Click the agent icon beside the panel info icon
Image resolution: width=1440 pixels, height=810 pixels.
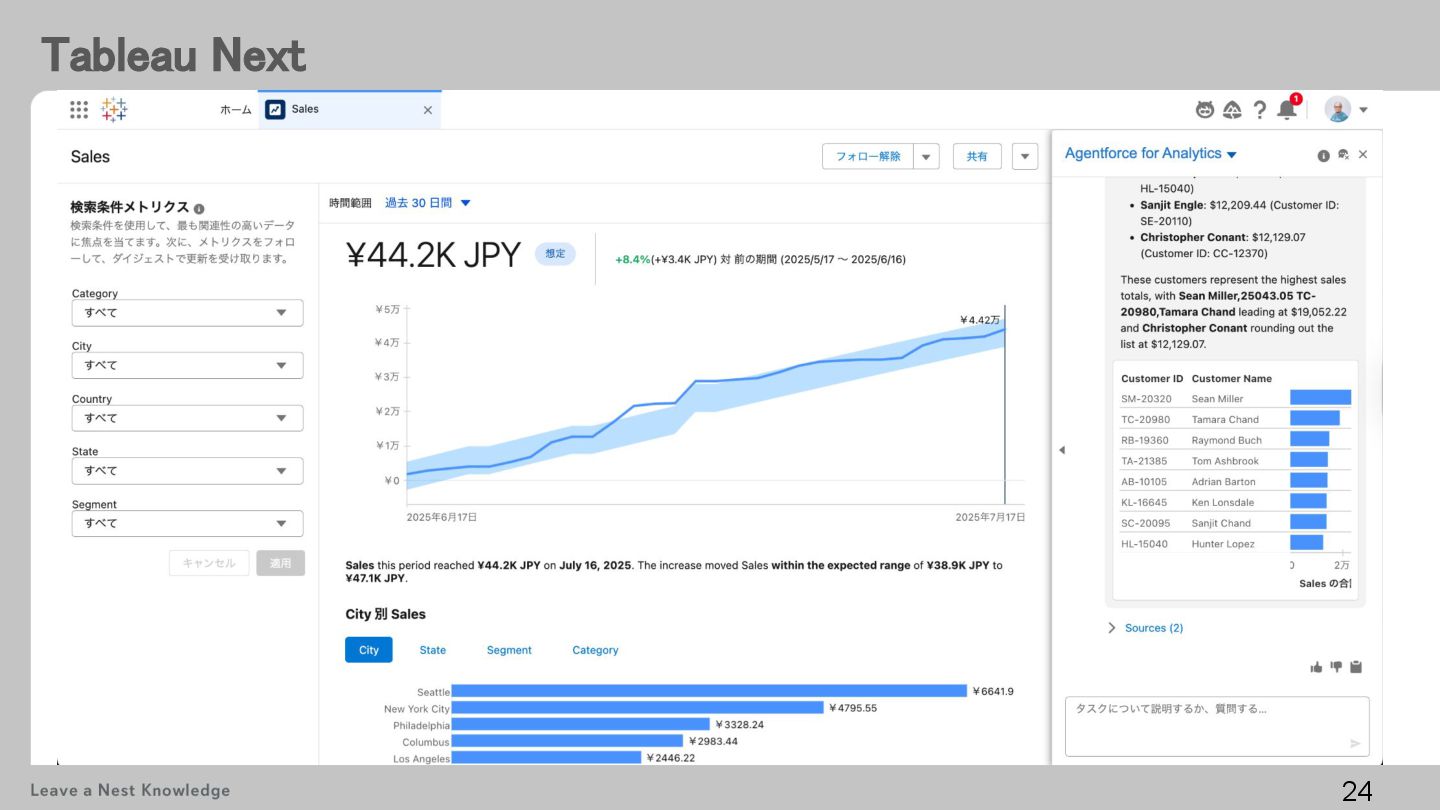[x=1343, y=155]
